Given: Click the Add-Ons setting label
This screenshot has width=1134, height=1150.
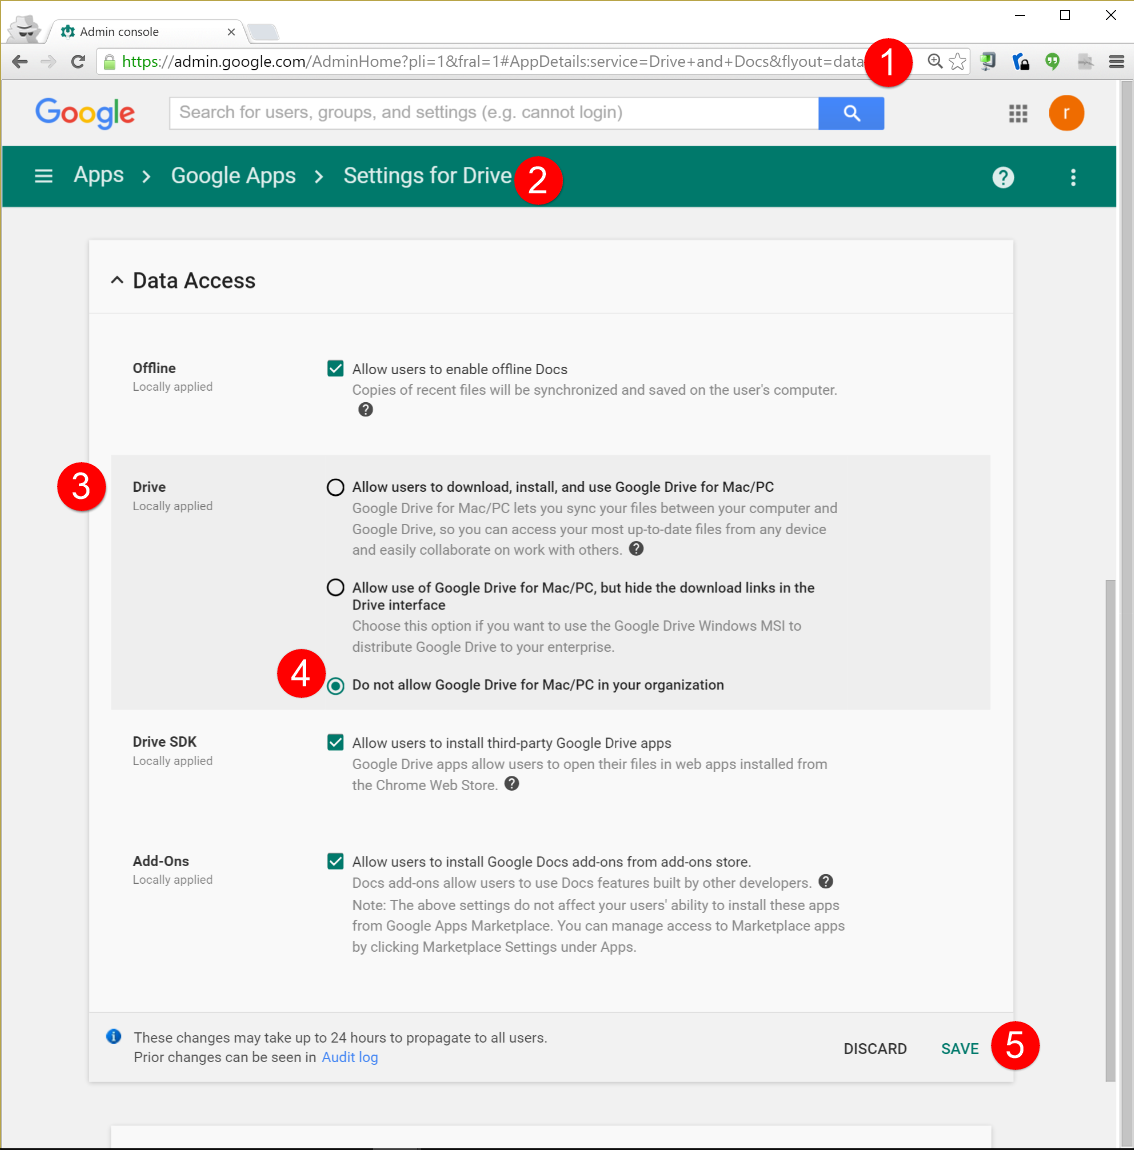Looking at the screenshot, I should [161, 860].
